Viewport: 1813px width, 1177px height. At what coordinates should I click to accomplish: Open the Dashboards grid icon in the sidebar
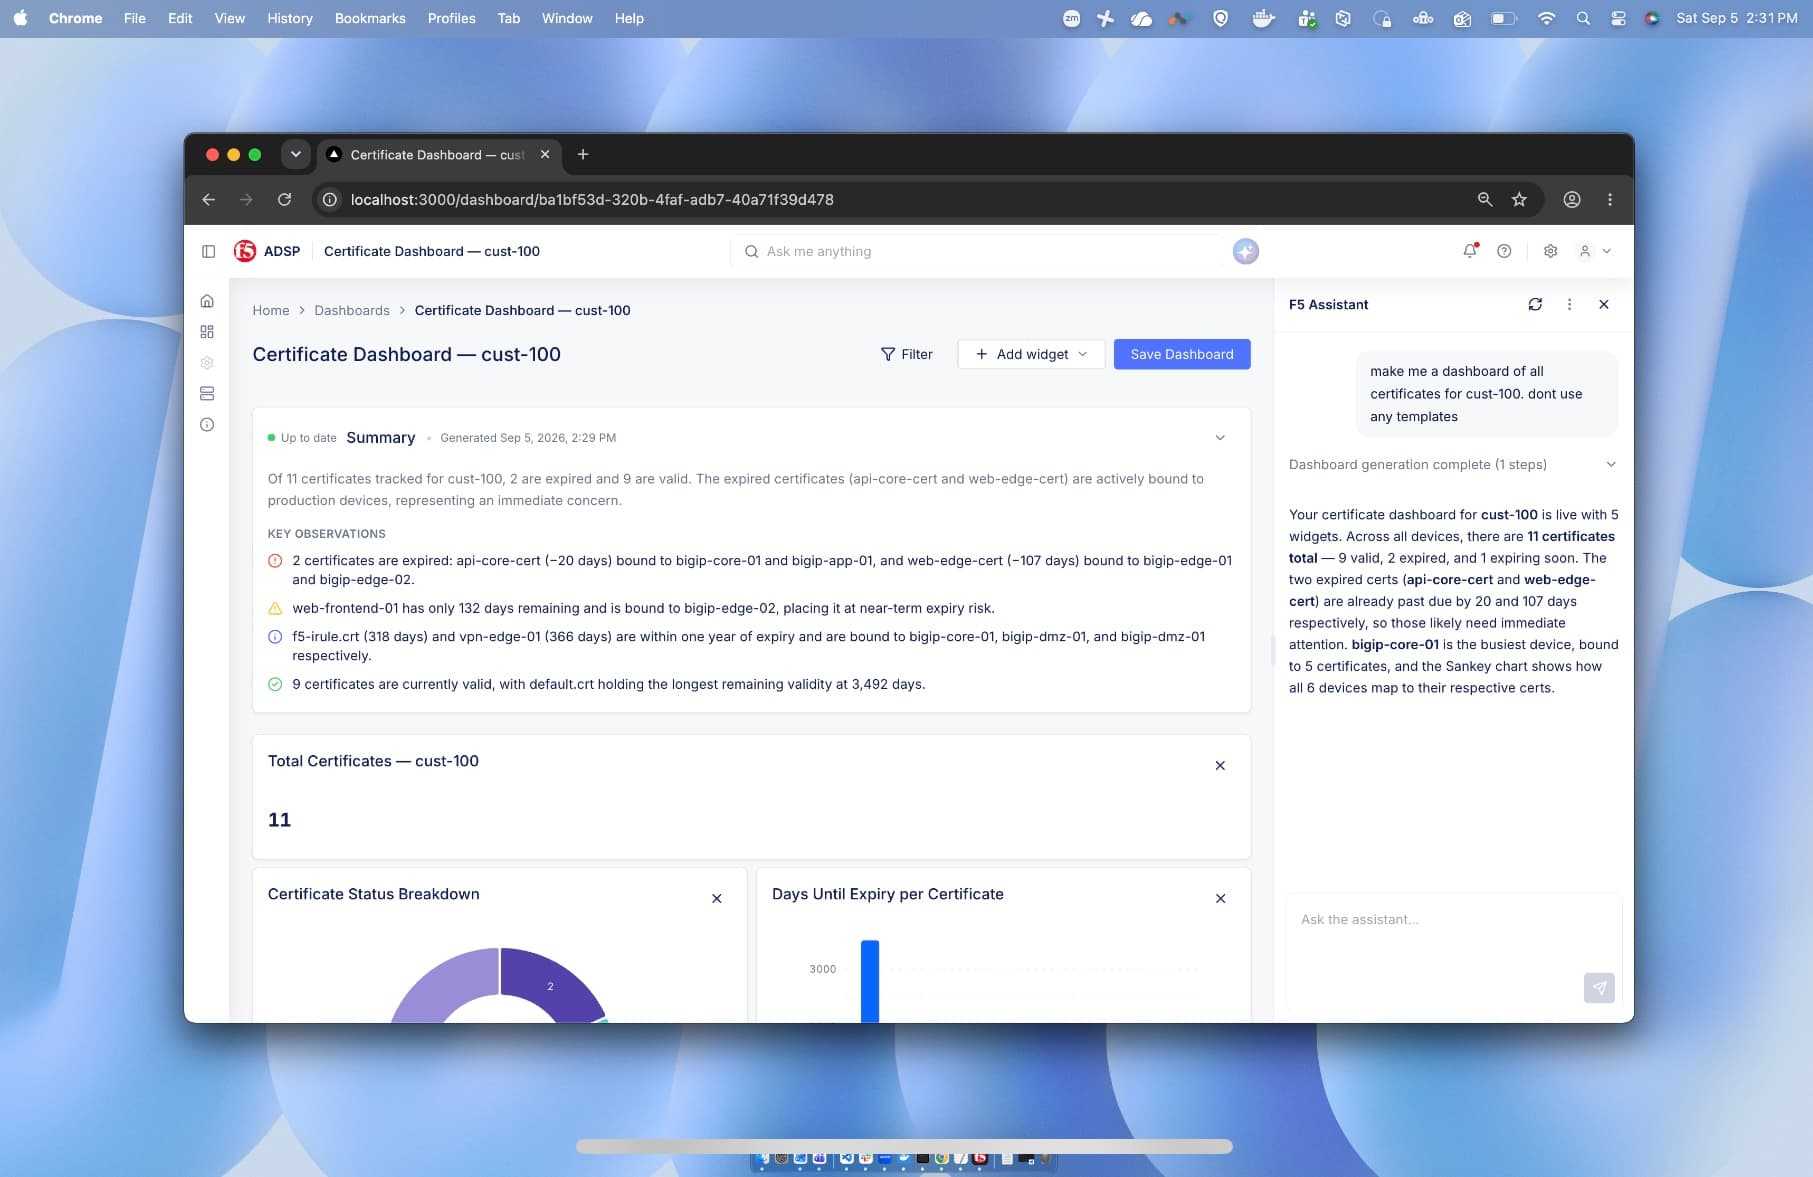click(x=207, y=332)
